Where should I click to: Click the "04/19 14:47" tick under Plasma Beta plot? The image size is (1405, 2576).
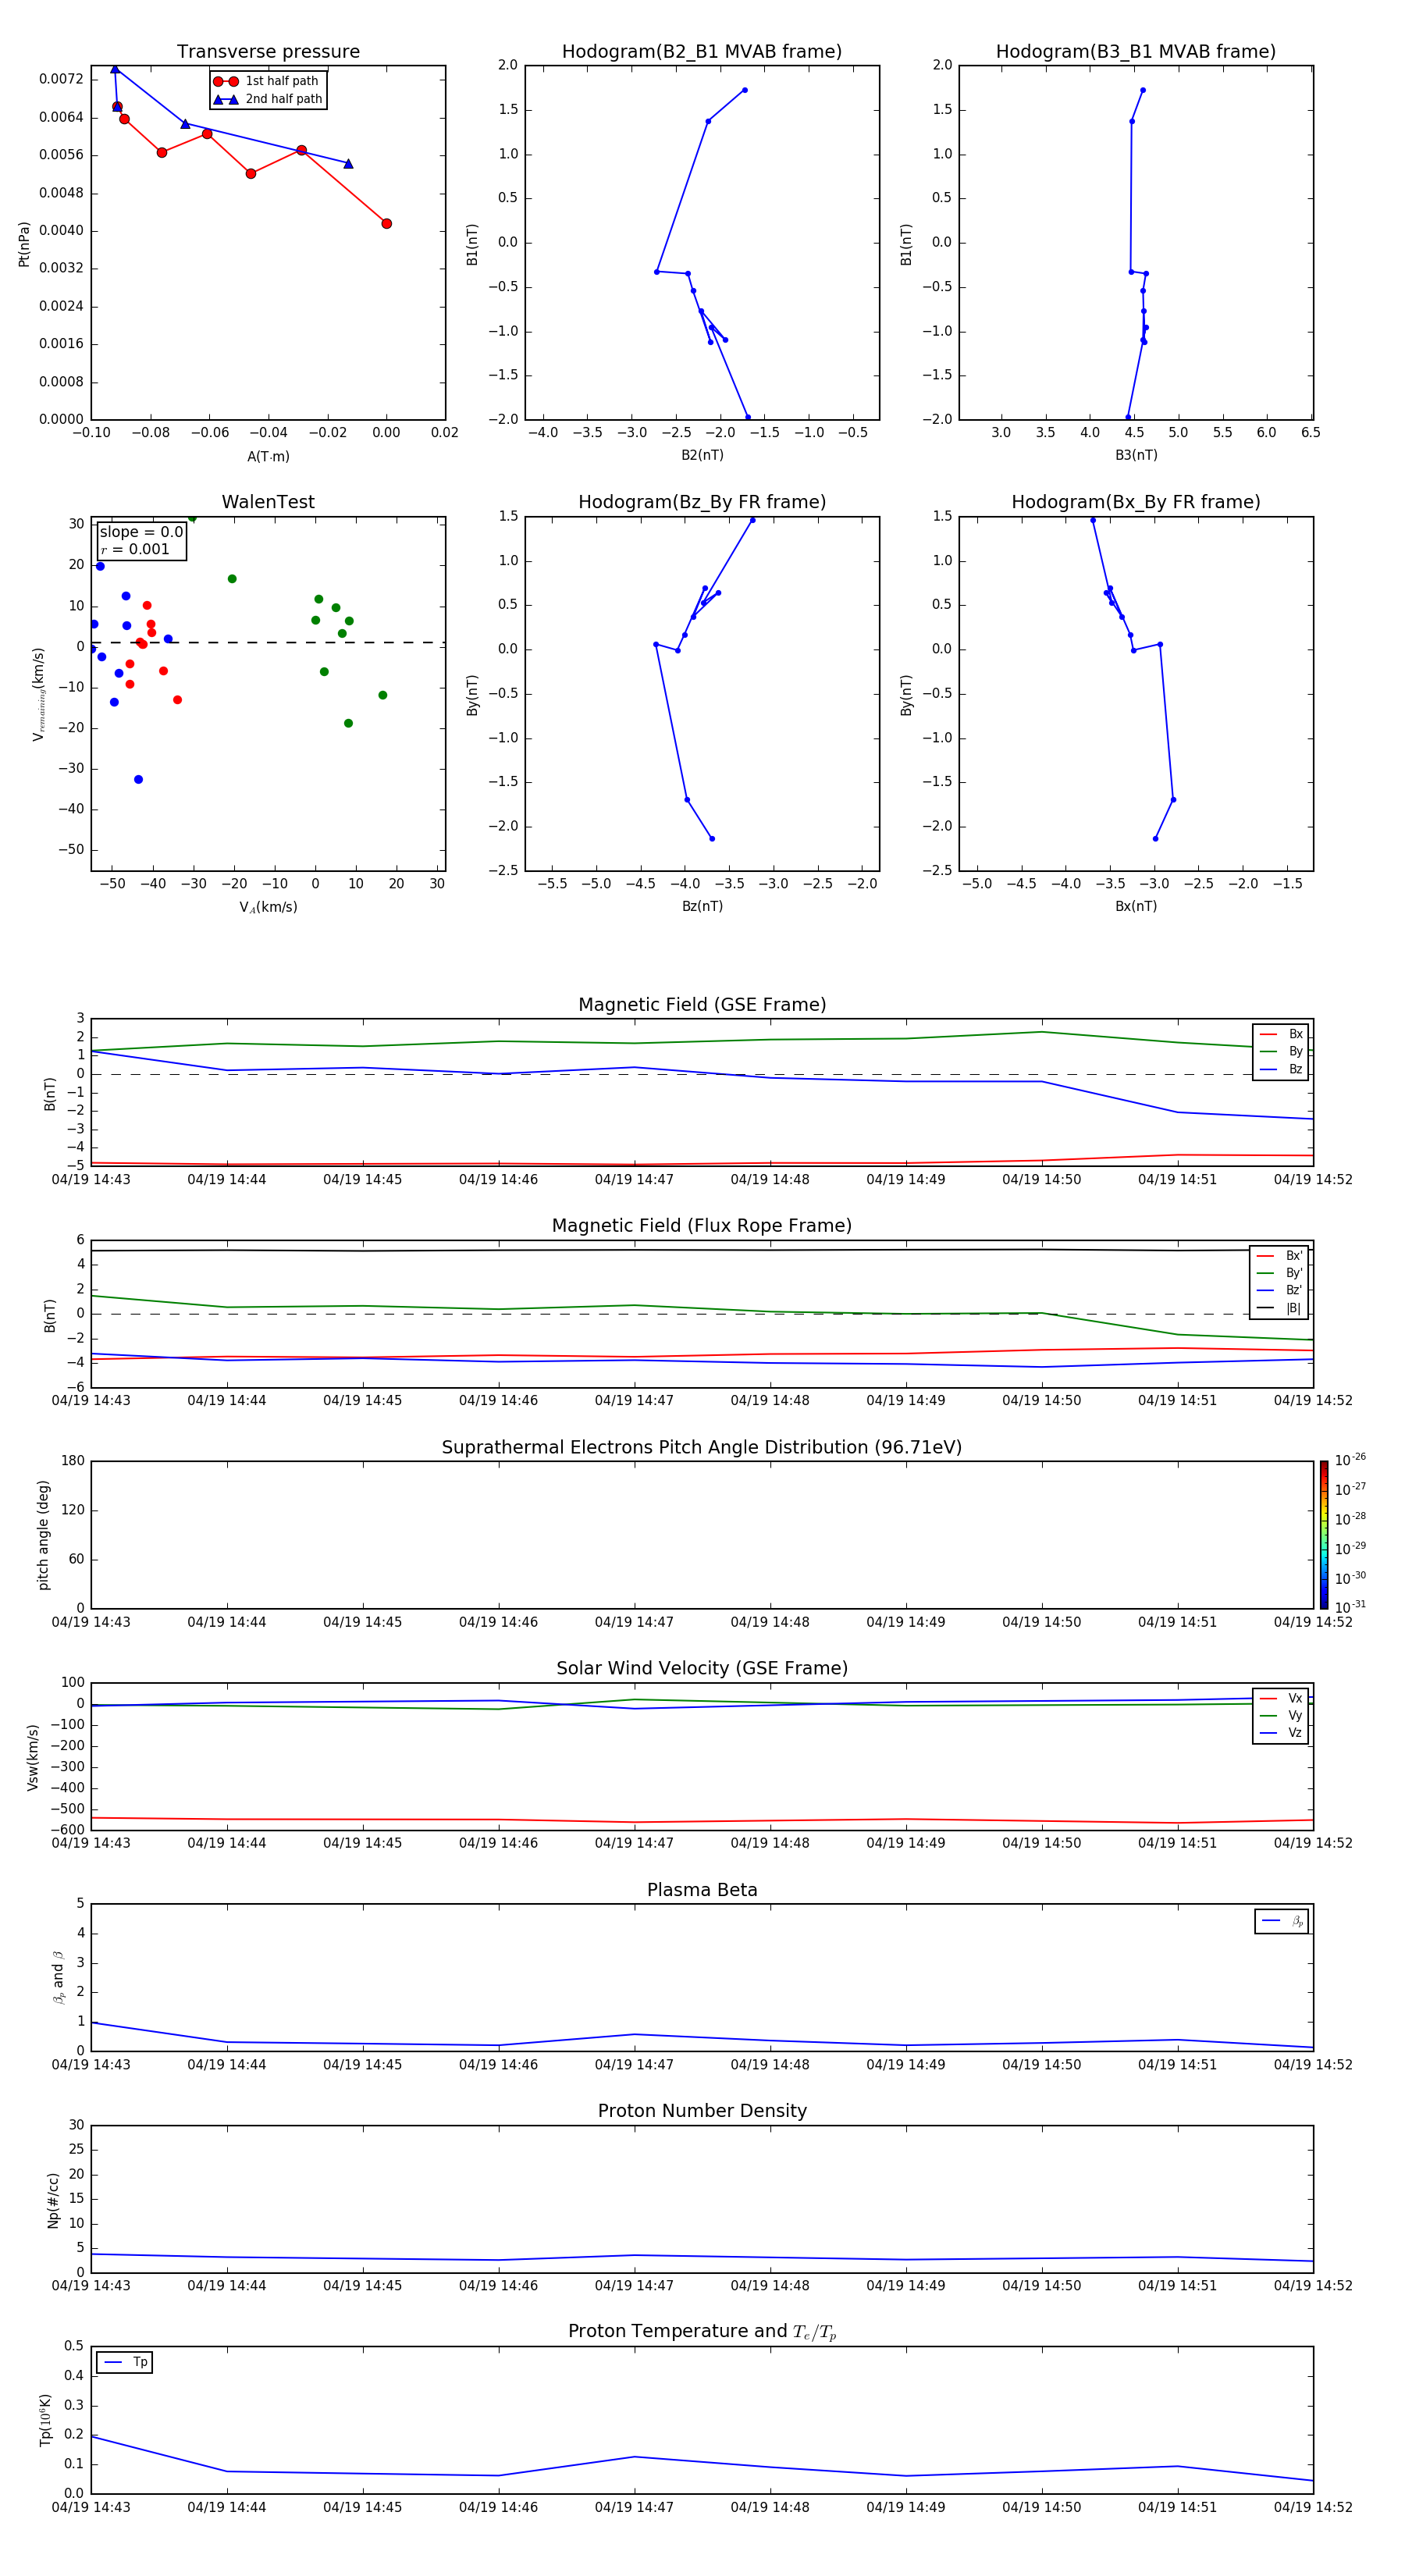tap(634, 2064)
